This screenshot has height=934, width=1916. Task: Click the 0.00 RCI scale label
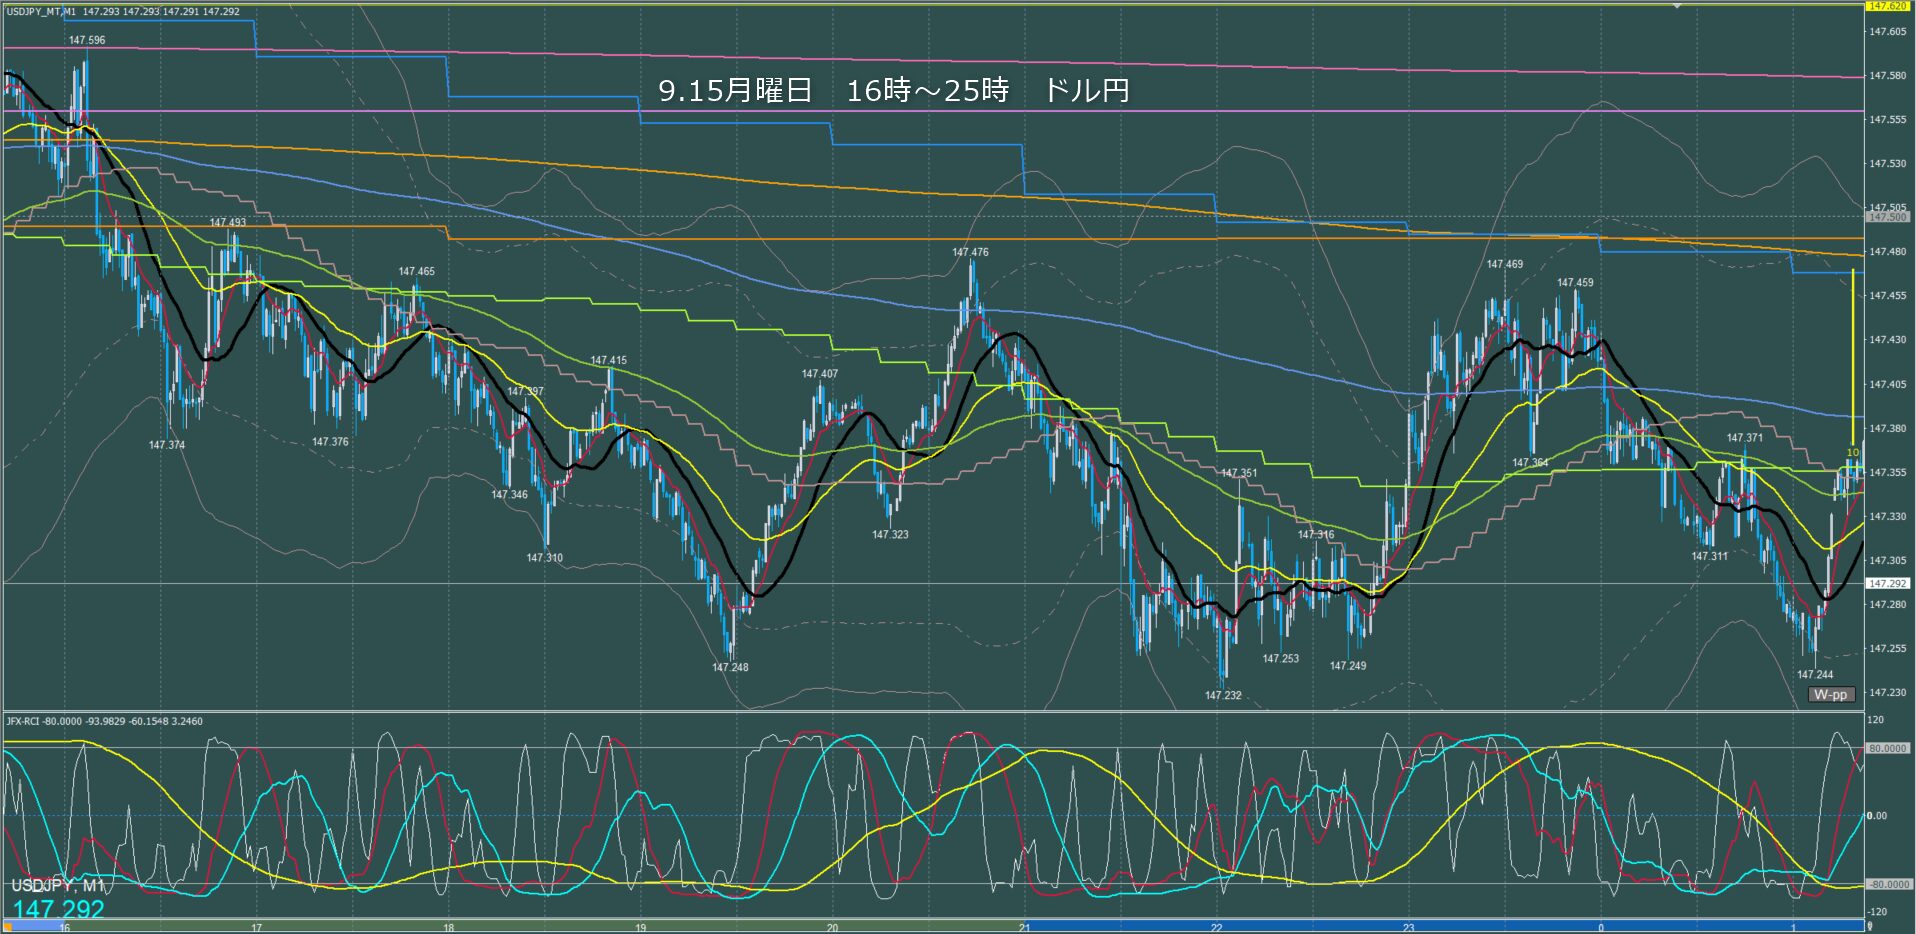click(x=1878, y=816)
